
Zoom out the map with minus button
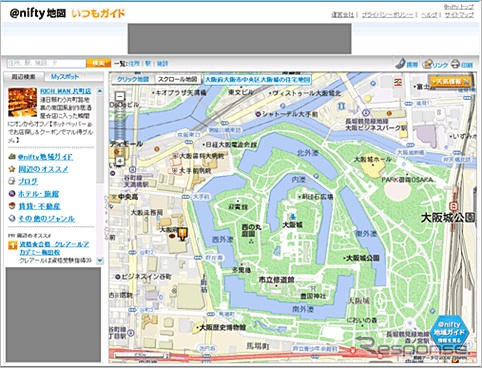[120, 96]
